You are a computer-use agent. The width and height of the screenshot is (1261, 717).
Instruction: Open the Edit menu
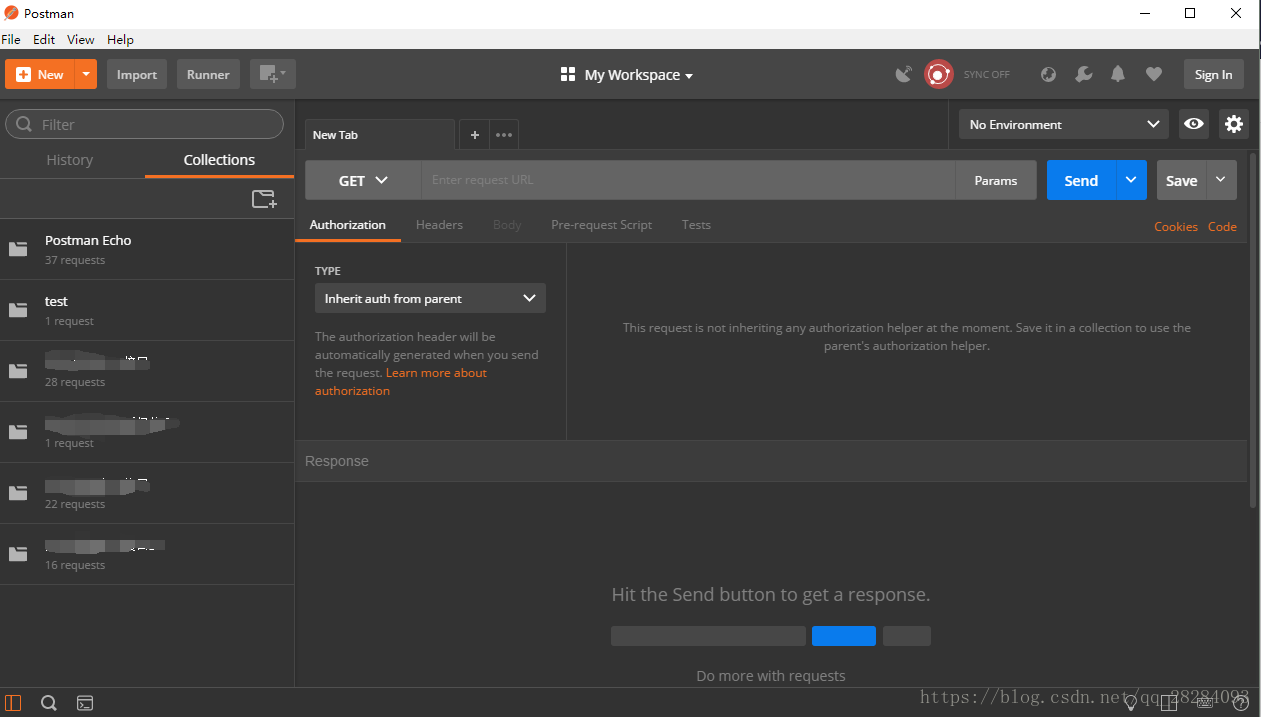pyautogui.click(x=44, y=40)
